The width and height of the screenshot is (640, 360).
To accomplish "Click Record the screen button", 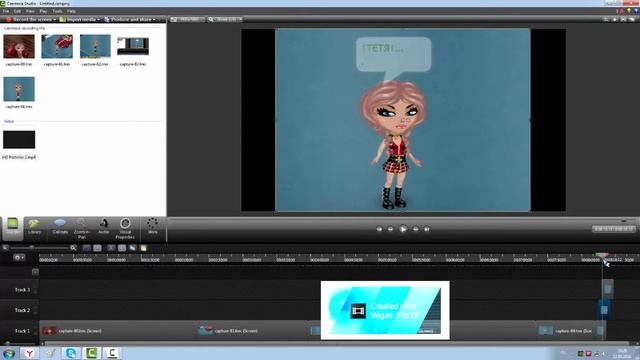I will point(30,19).
